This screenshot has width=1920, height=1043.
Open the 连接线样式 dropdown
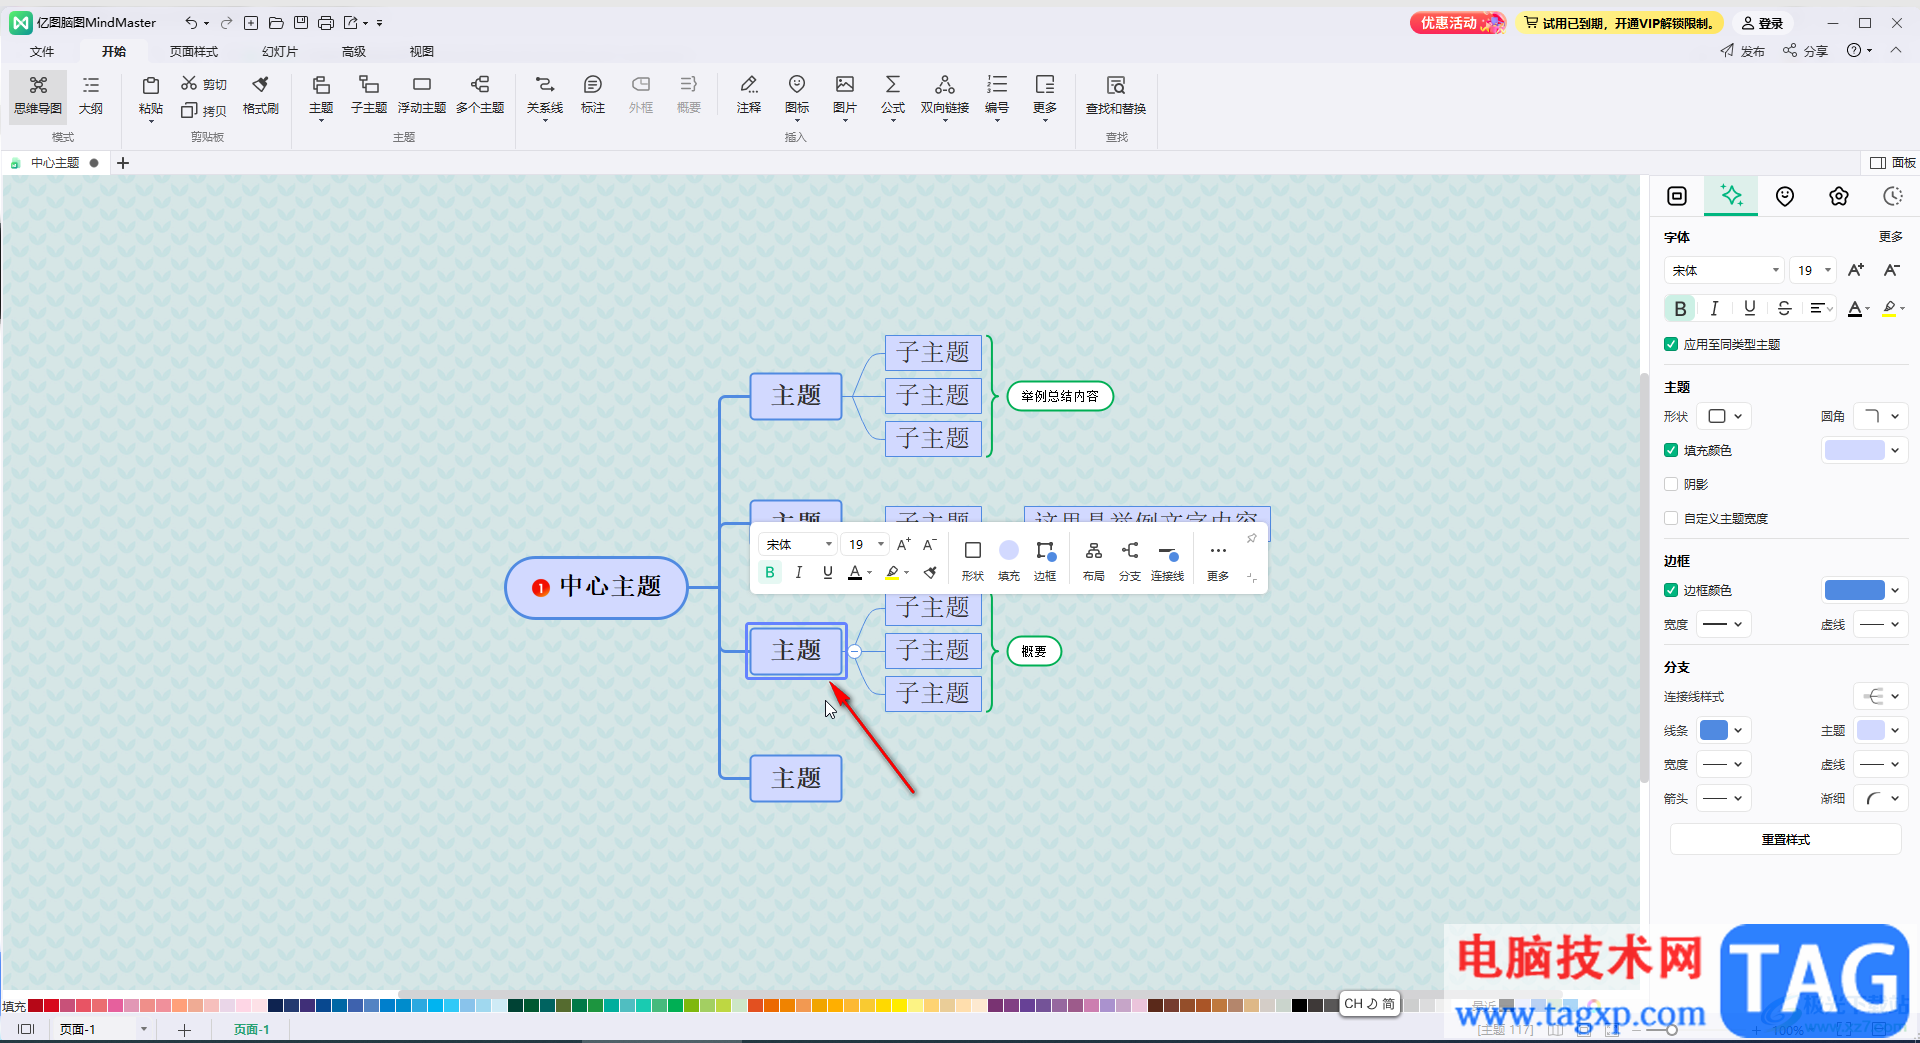coord(1881,696)
